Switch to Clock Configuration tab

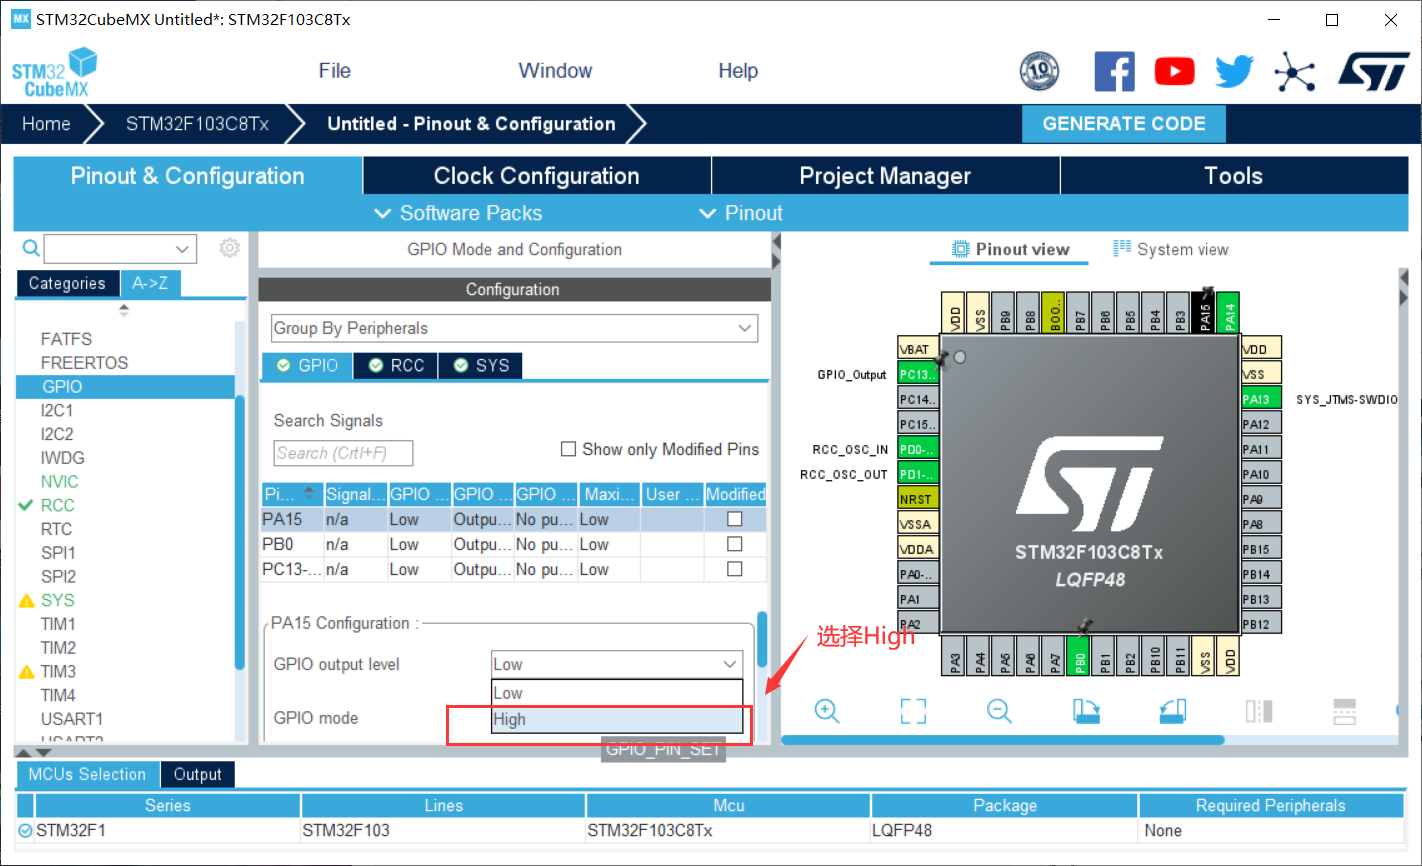pos(537,176)
